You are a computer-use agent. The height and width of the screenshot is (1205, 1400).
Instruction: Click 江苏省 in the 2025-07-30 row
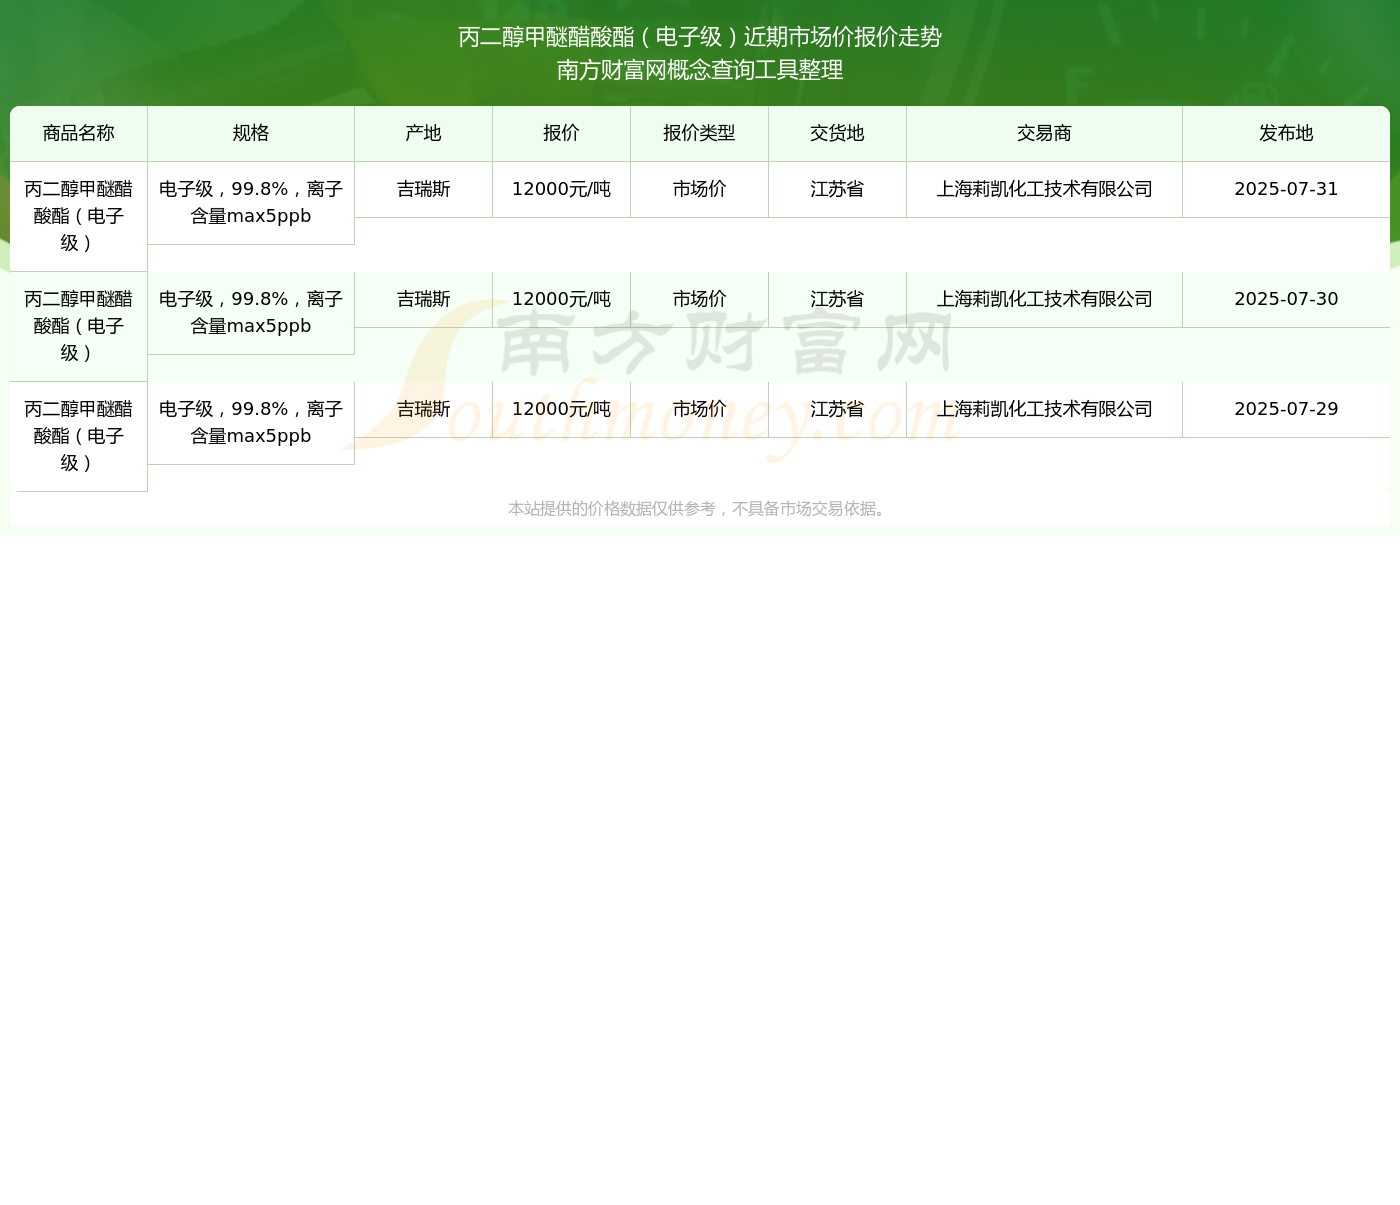click(838, 299)
